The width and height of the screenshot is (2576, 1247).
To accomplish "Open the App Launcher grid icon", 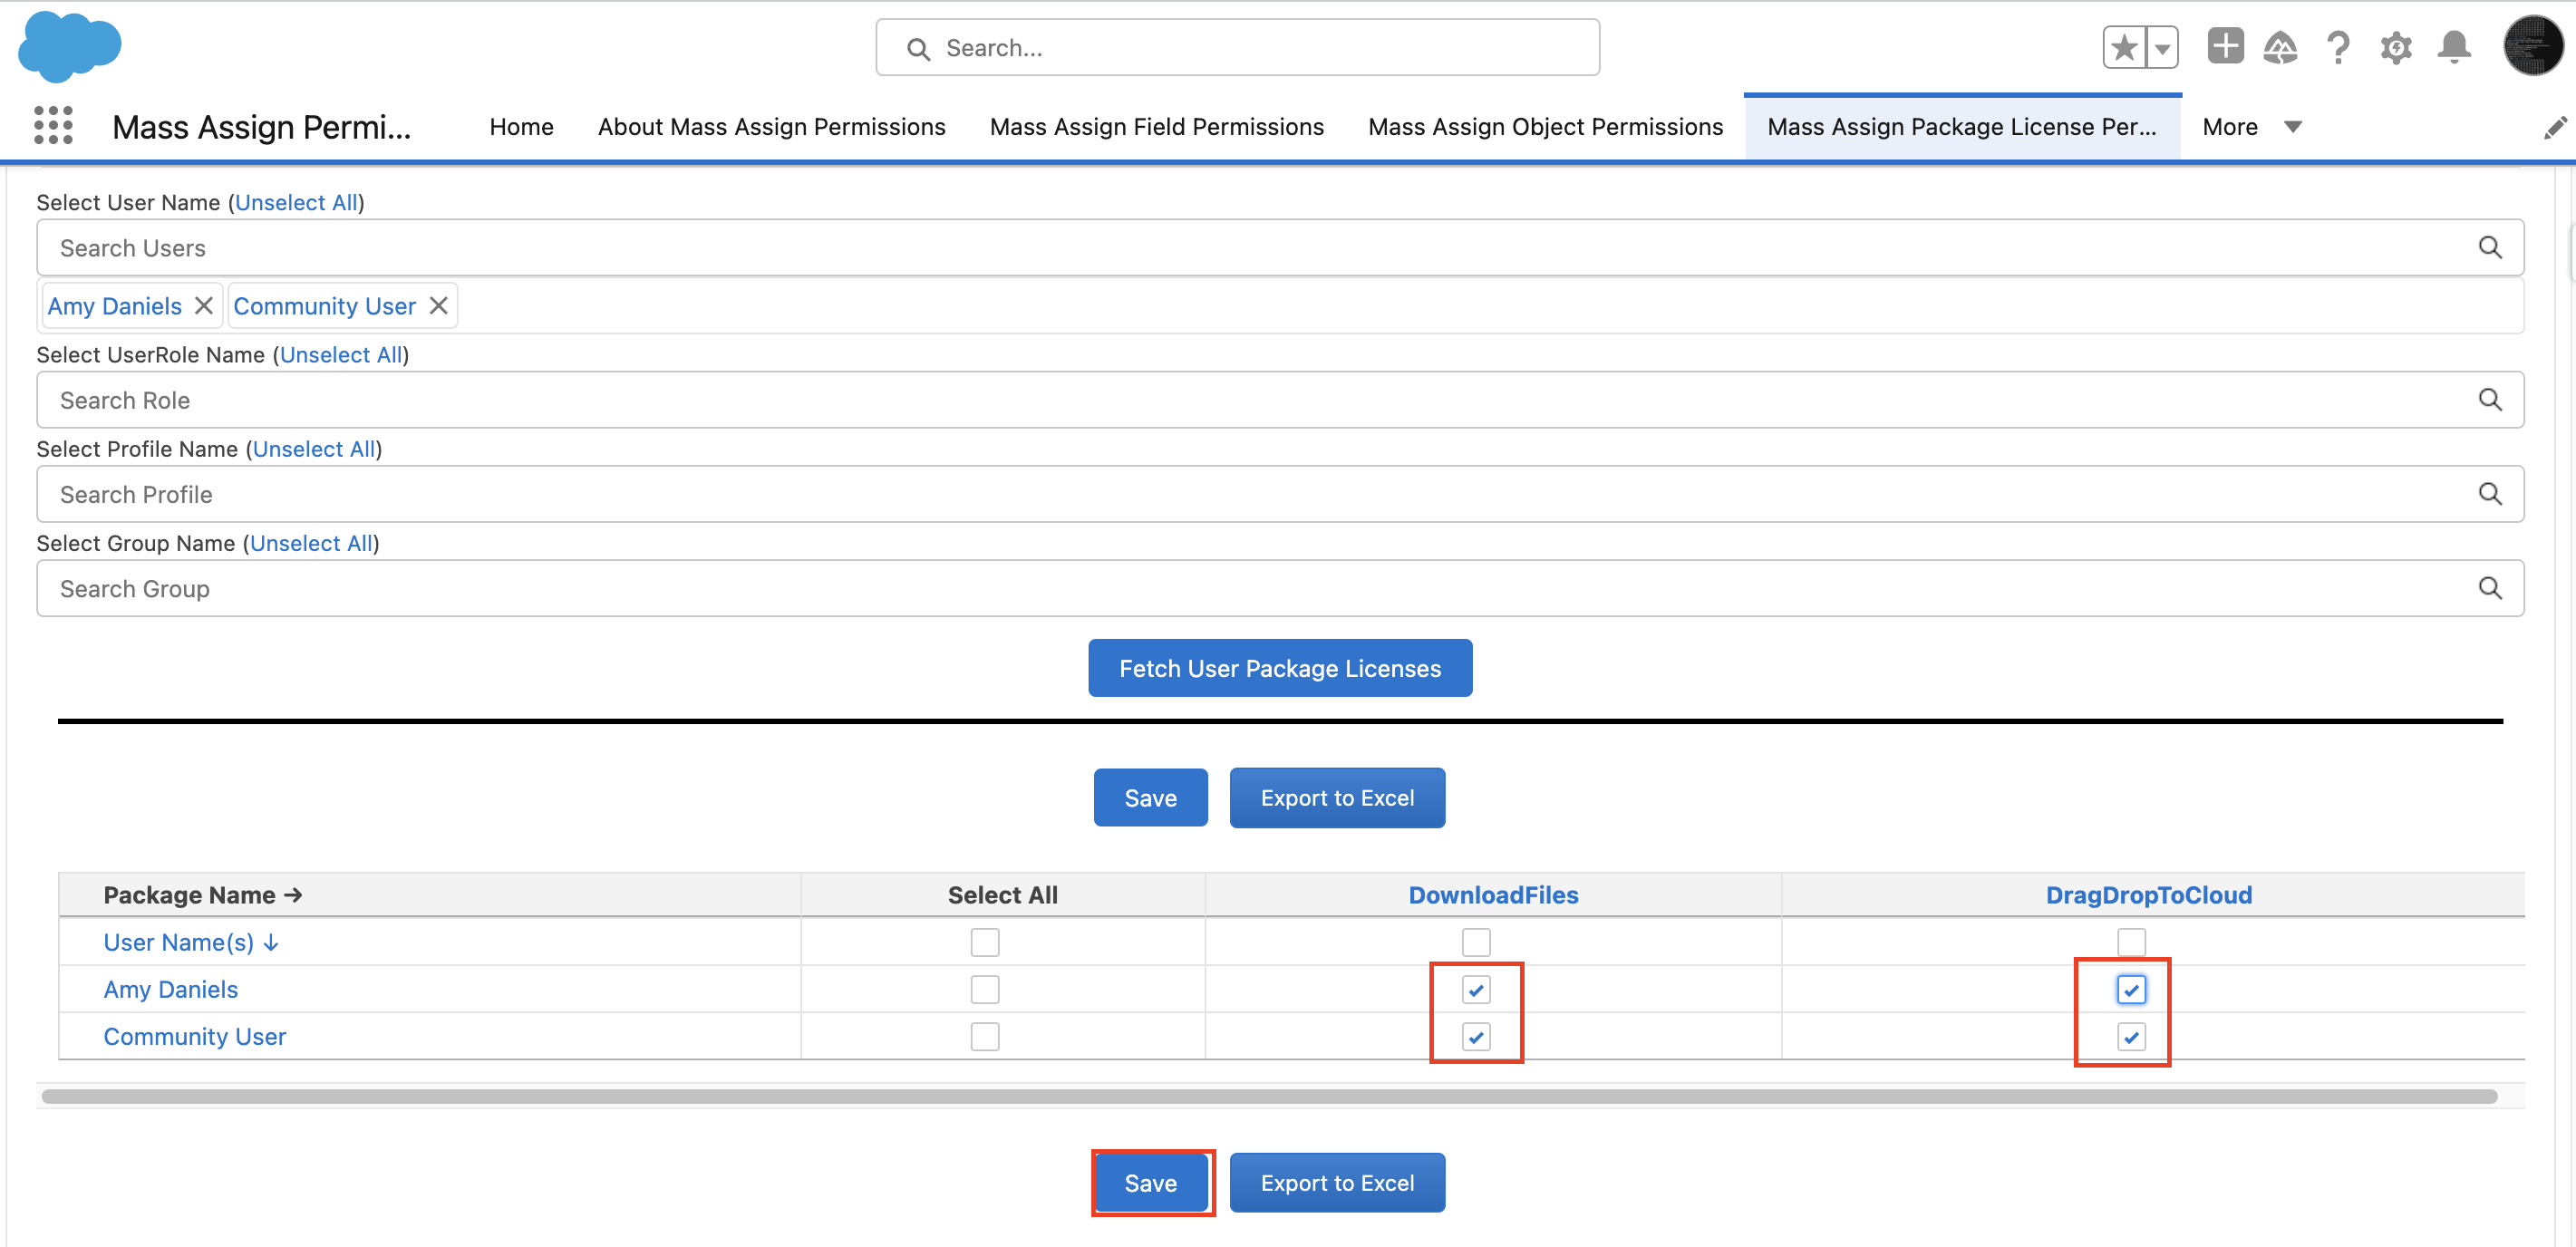I will [53, 126].
